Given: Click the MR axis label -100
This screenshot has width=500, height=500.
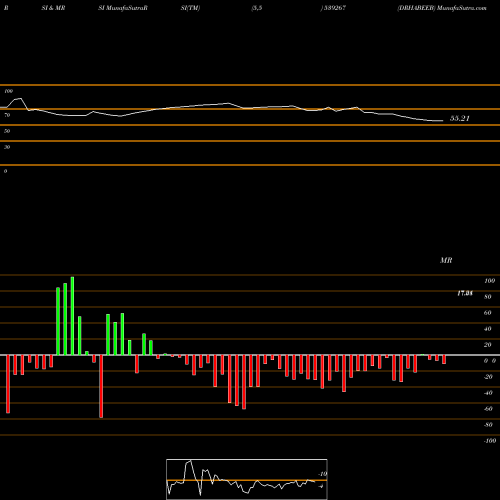Looking at the screenshot, I should point(490,441).
